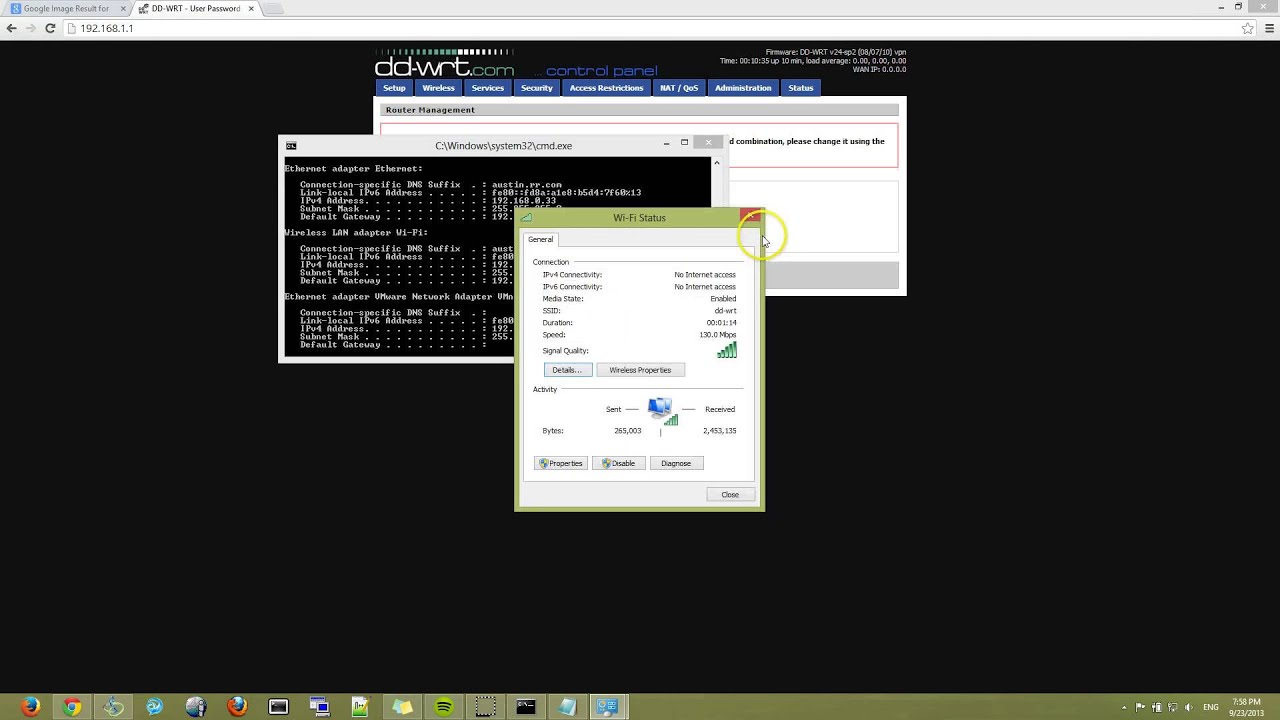Select the General tab in Wi-Fi Status

pyautogui.click(x=540, y=240)
